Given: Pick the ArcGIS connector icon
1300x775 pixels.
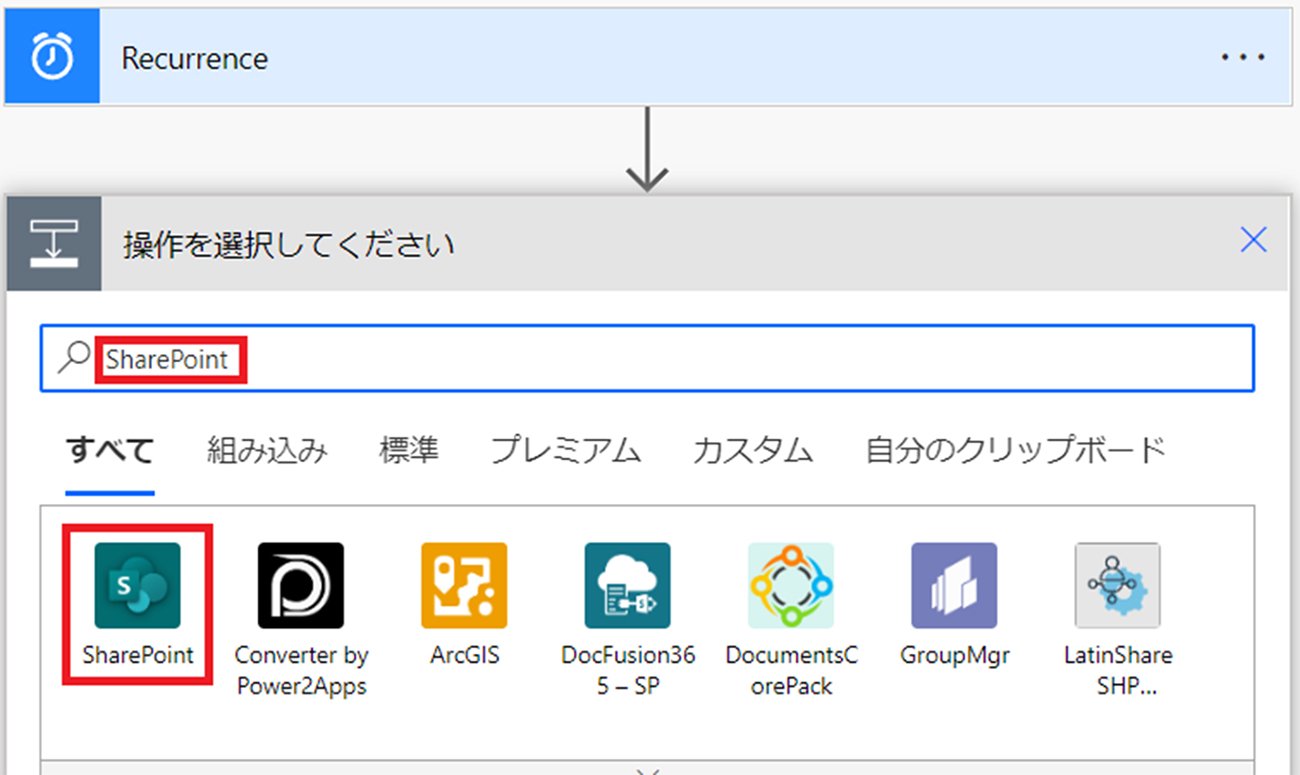Looking at the screenshot, I should [464, 586].
